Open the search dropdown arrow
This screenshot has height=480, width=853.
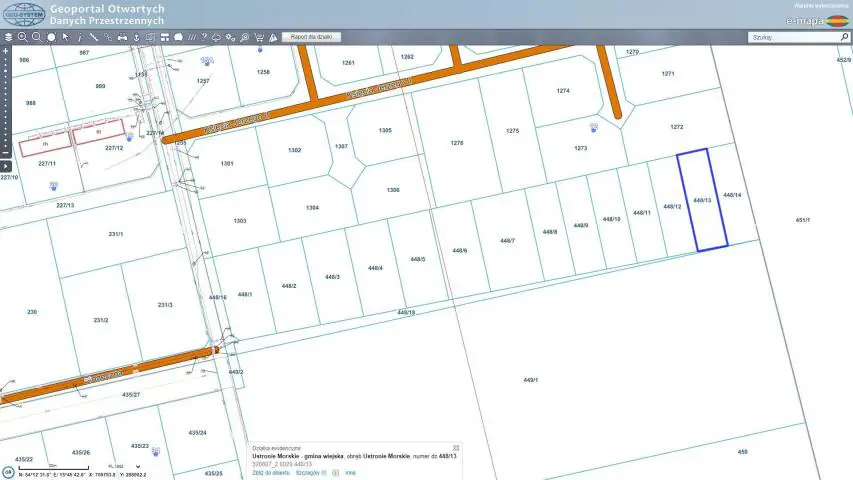coord(845,37)
